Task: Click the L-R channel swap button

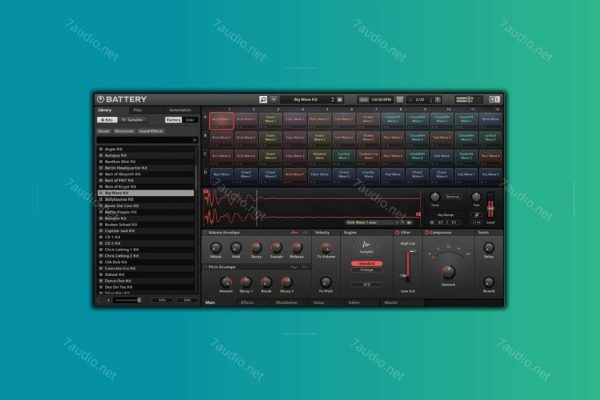Action: [x=476, y=222]
